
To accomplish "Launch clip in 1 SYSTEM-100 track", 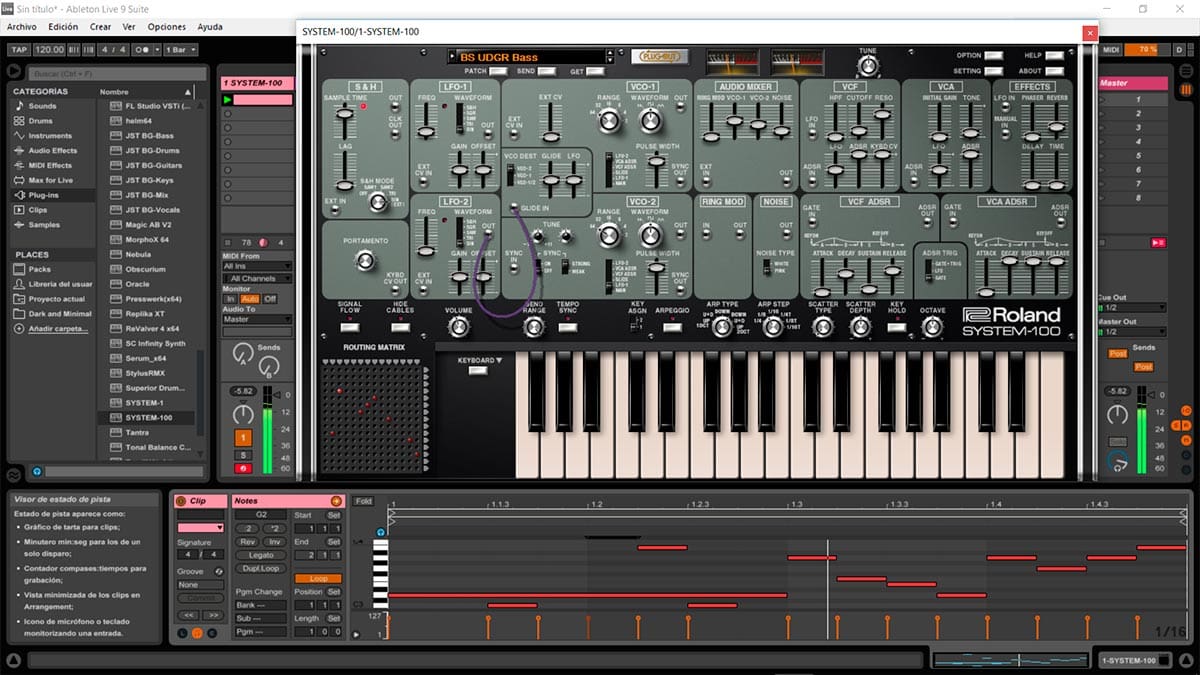I will [x=227, y=100].
